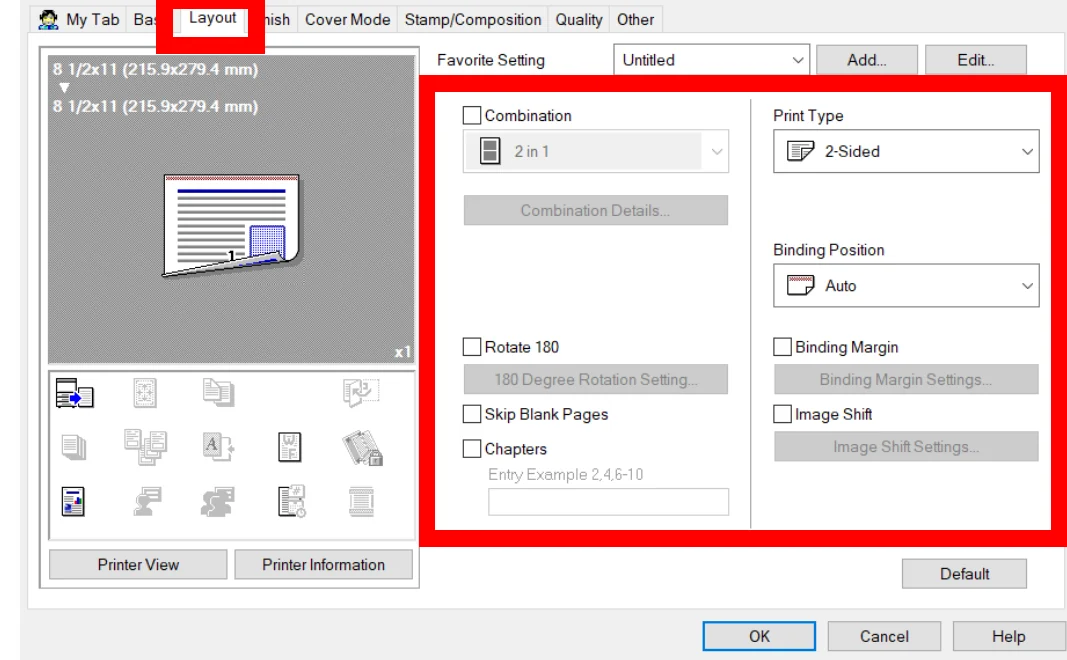Click the page with W and F icon
The height and width of the screenshot is (660, 1067).
(x=290, y=447)
